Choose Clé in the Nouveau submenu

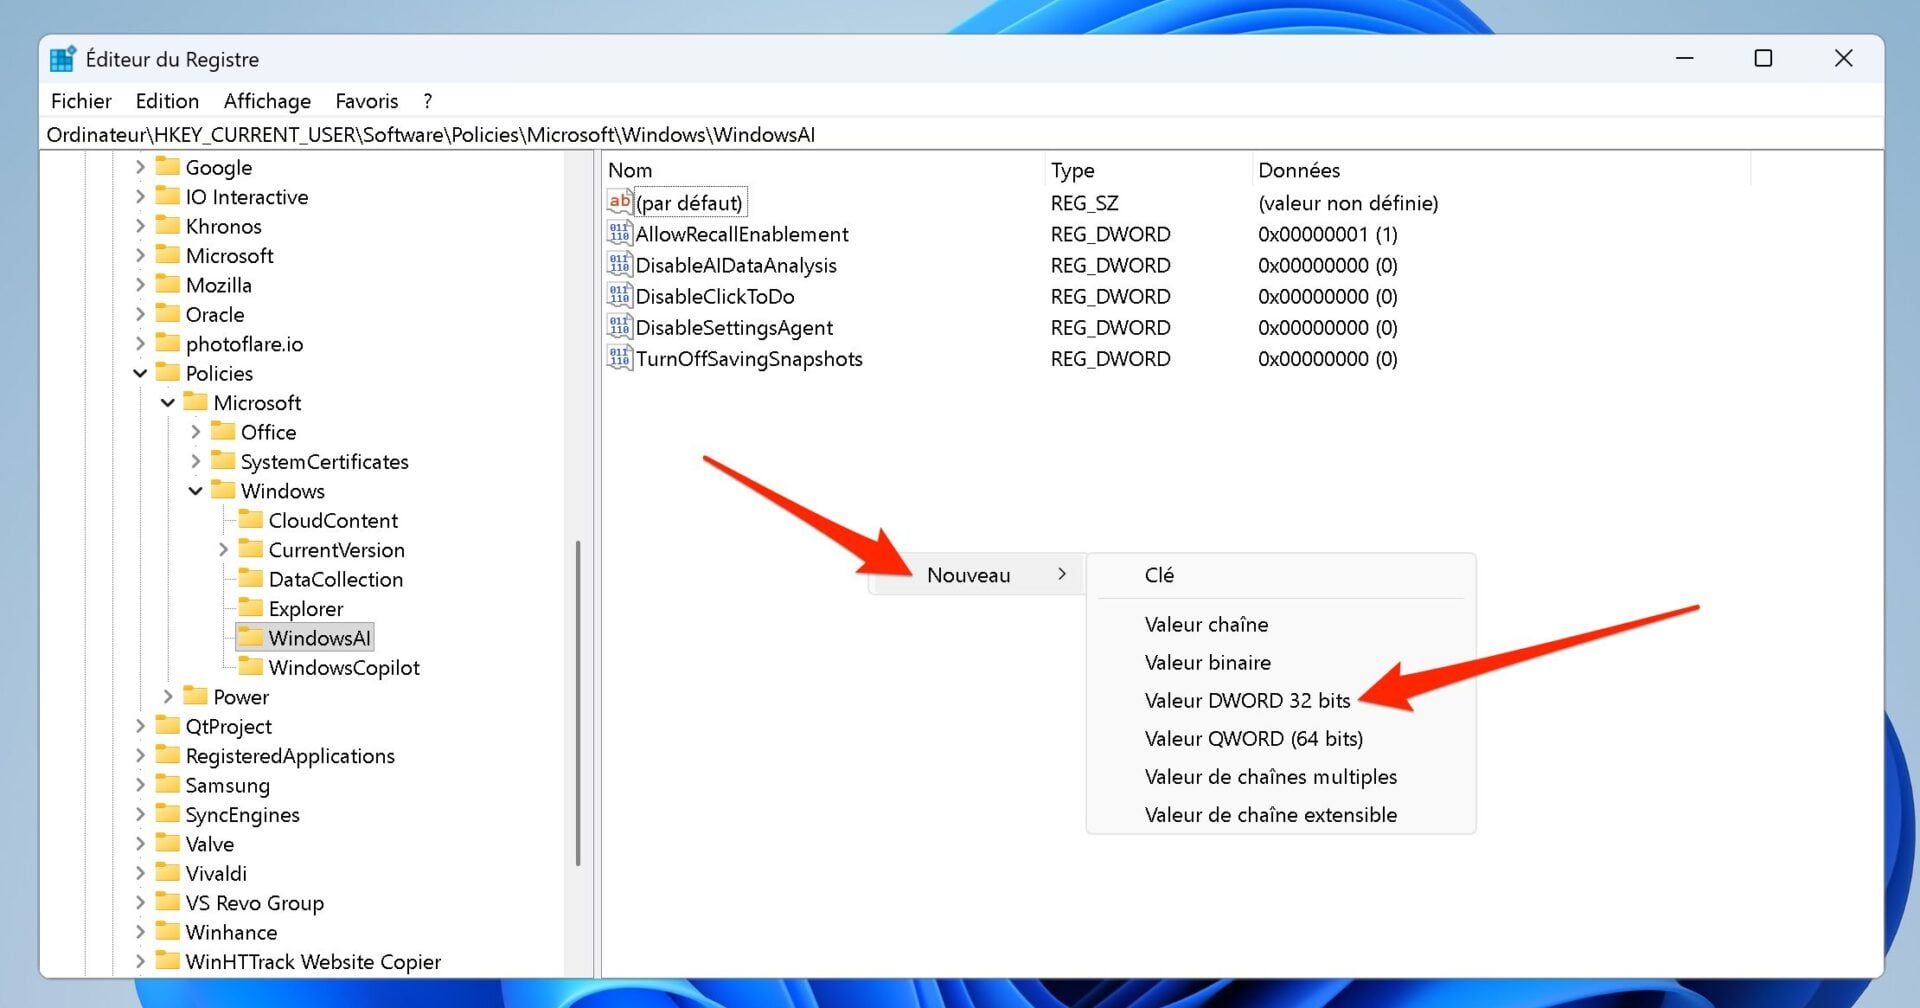1159,575
